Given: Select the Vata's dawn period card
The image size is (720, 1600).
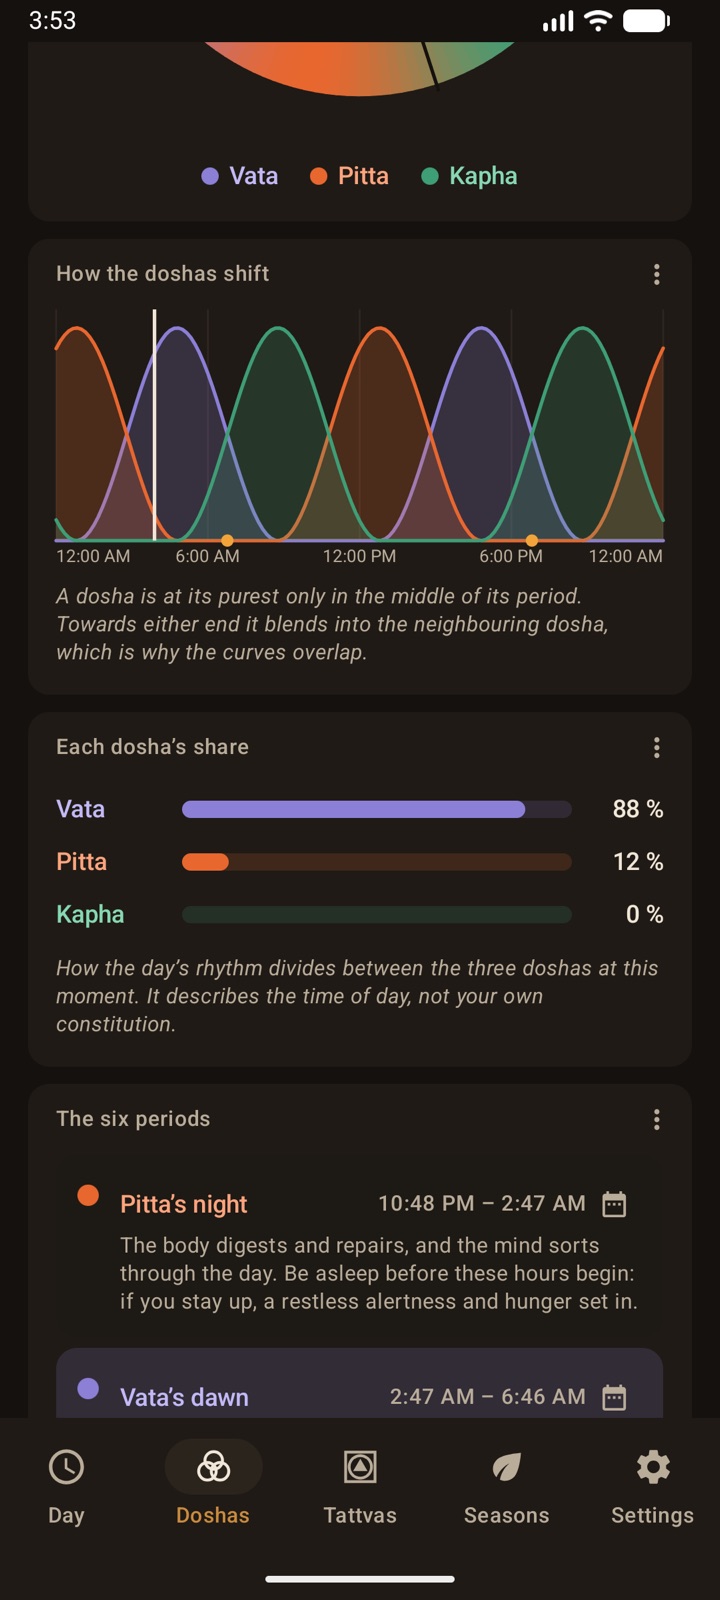Looking at the screenshot, I should 360,1383.
